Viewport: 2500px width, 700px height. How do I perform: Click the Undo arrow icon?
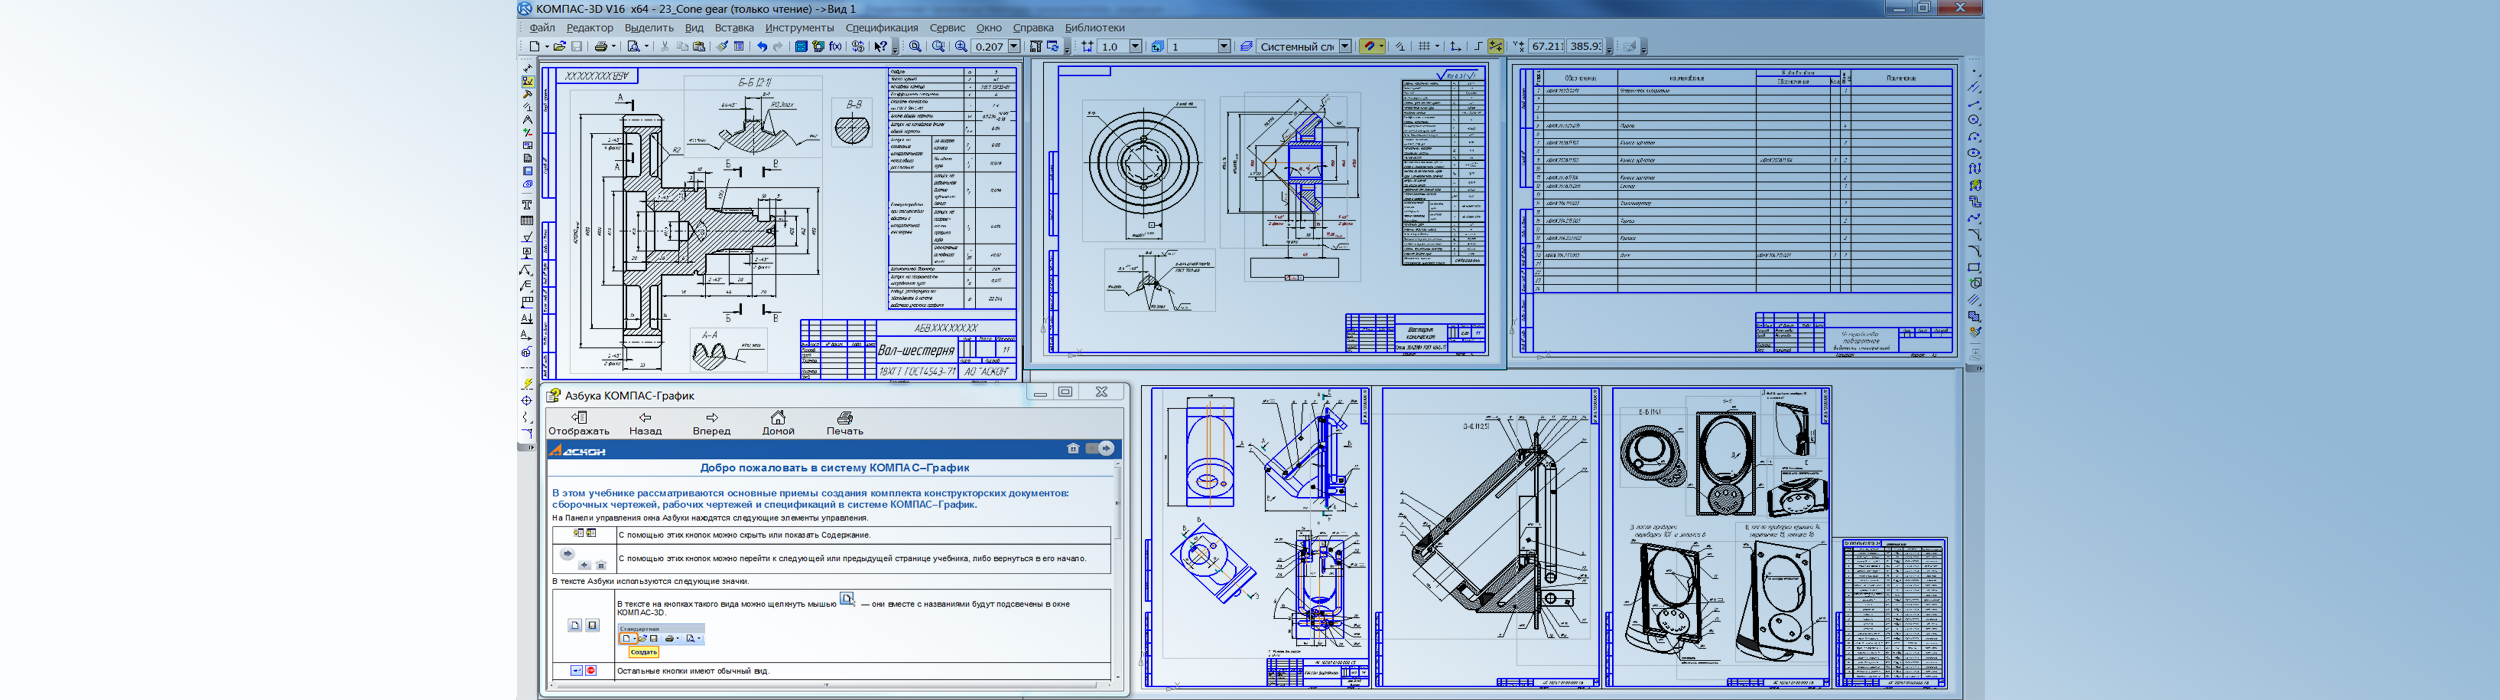[762, 46]
